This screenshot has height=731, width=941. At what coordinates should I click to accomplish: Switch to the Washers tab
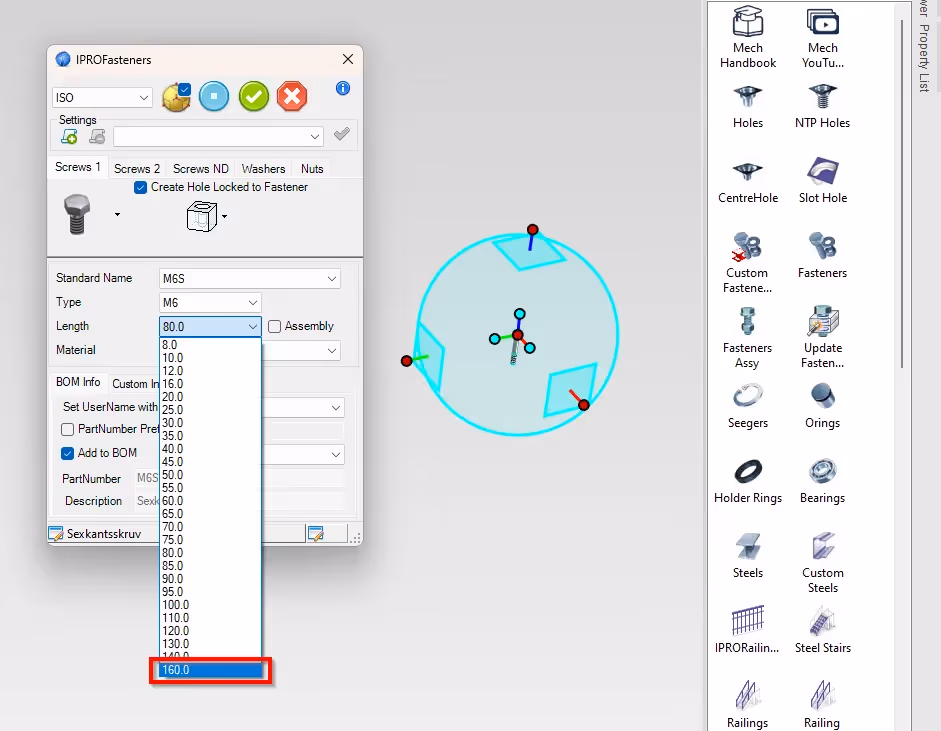tap(263, 169)
